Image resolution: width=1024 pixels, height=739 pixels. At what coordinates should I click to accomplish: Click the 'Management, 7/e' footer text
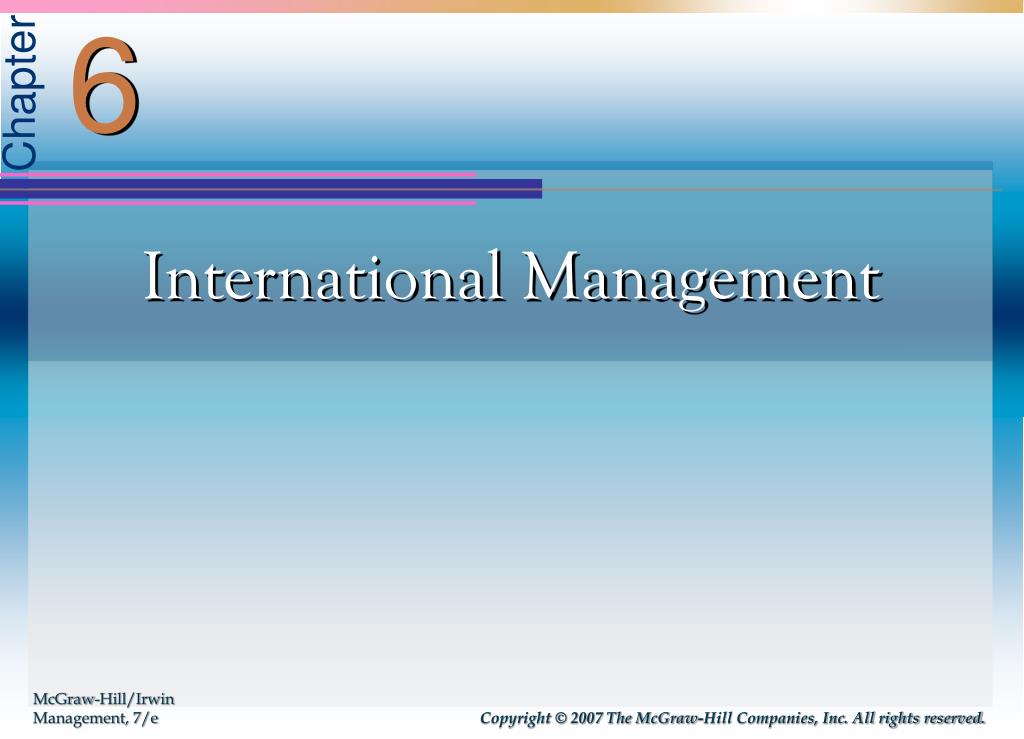[96, 719]
